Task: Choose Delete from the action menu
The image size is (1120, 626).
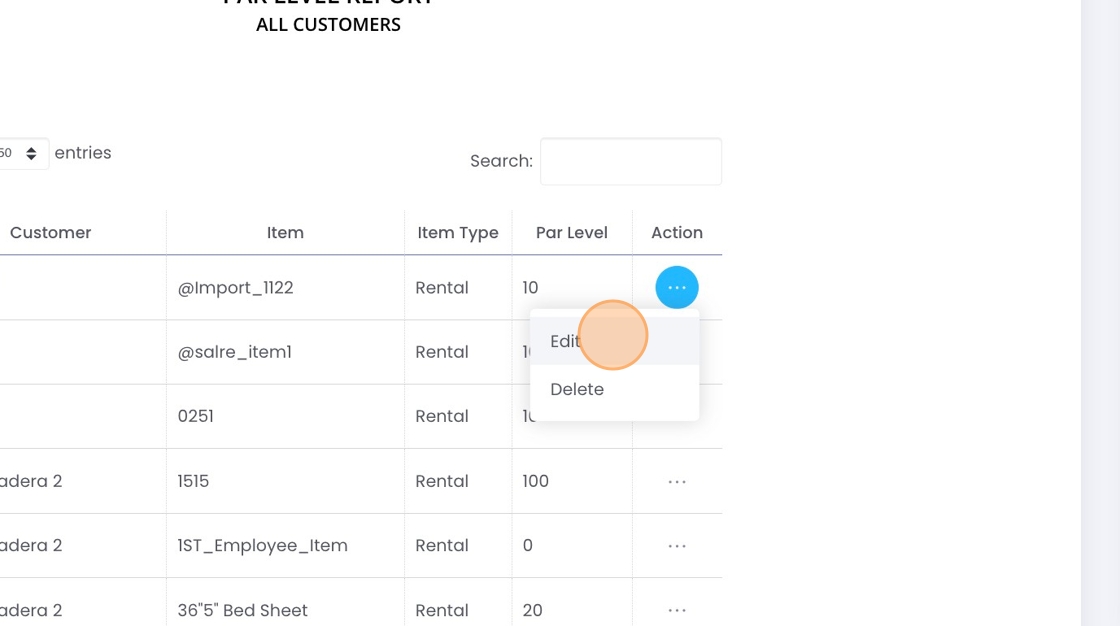Action: (577, 389)
